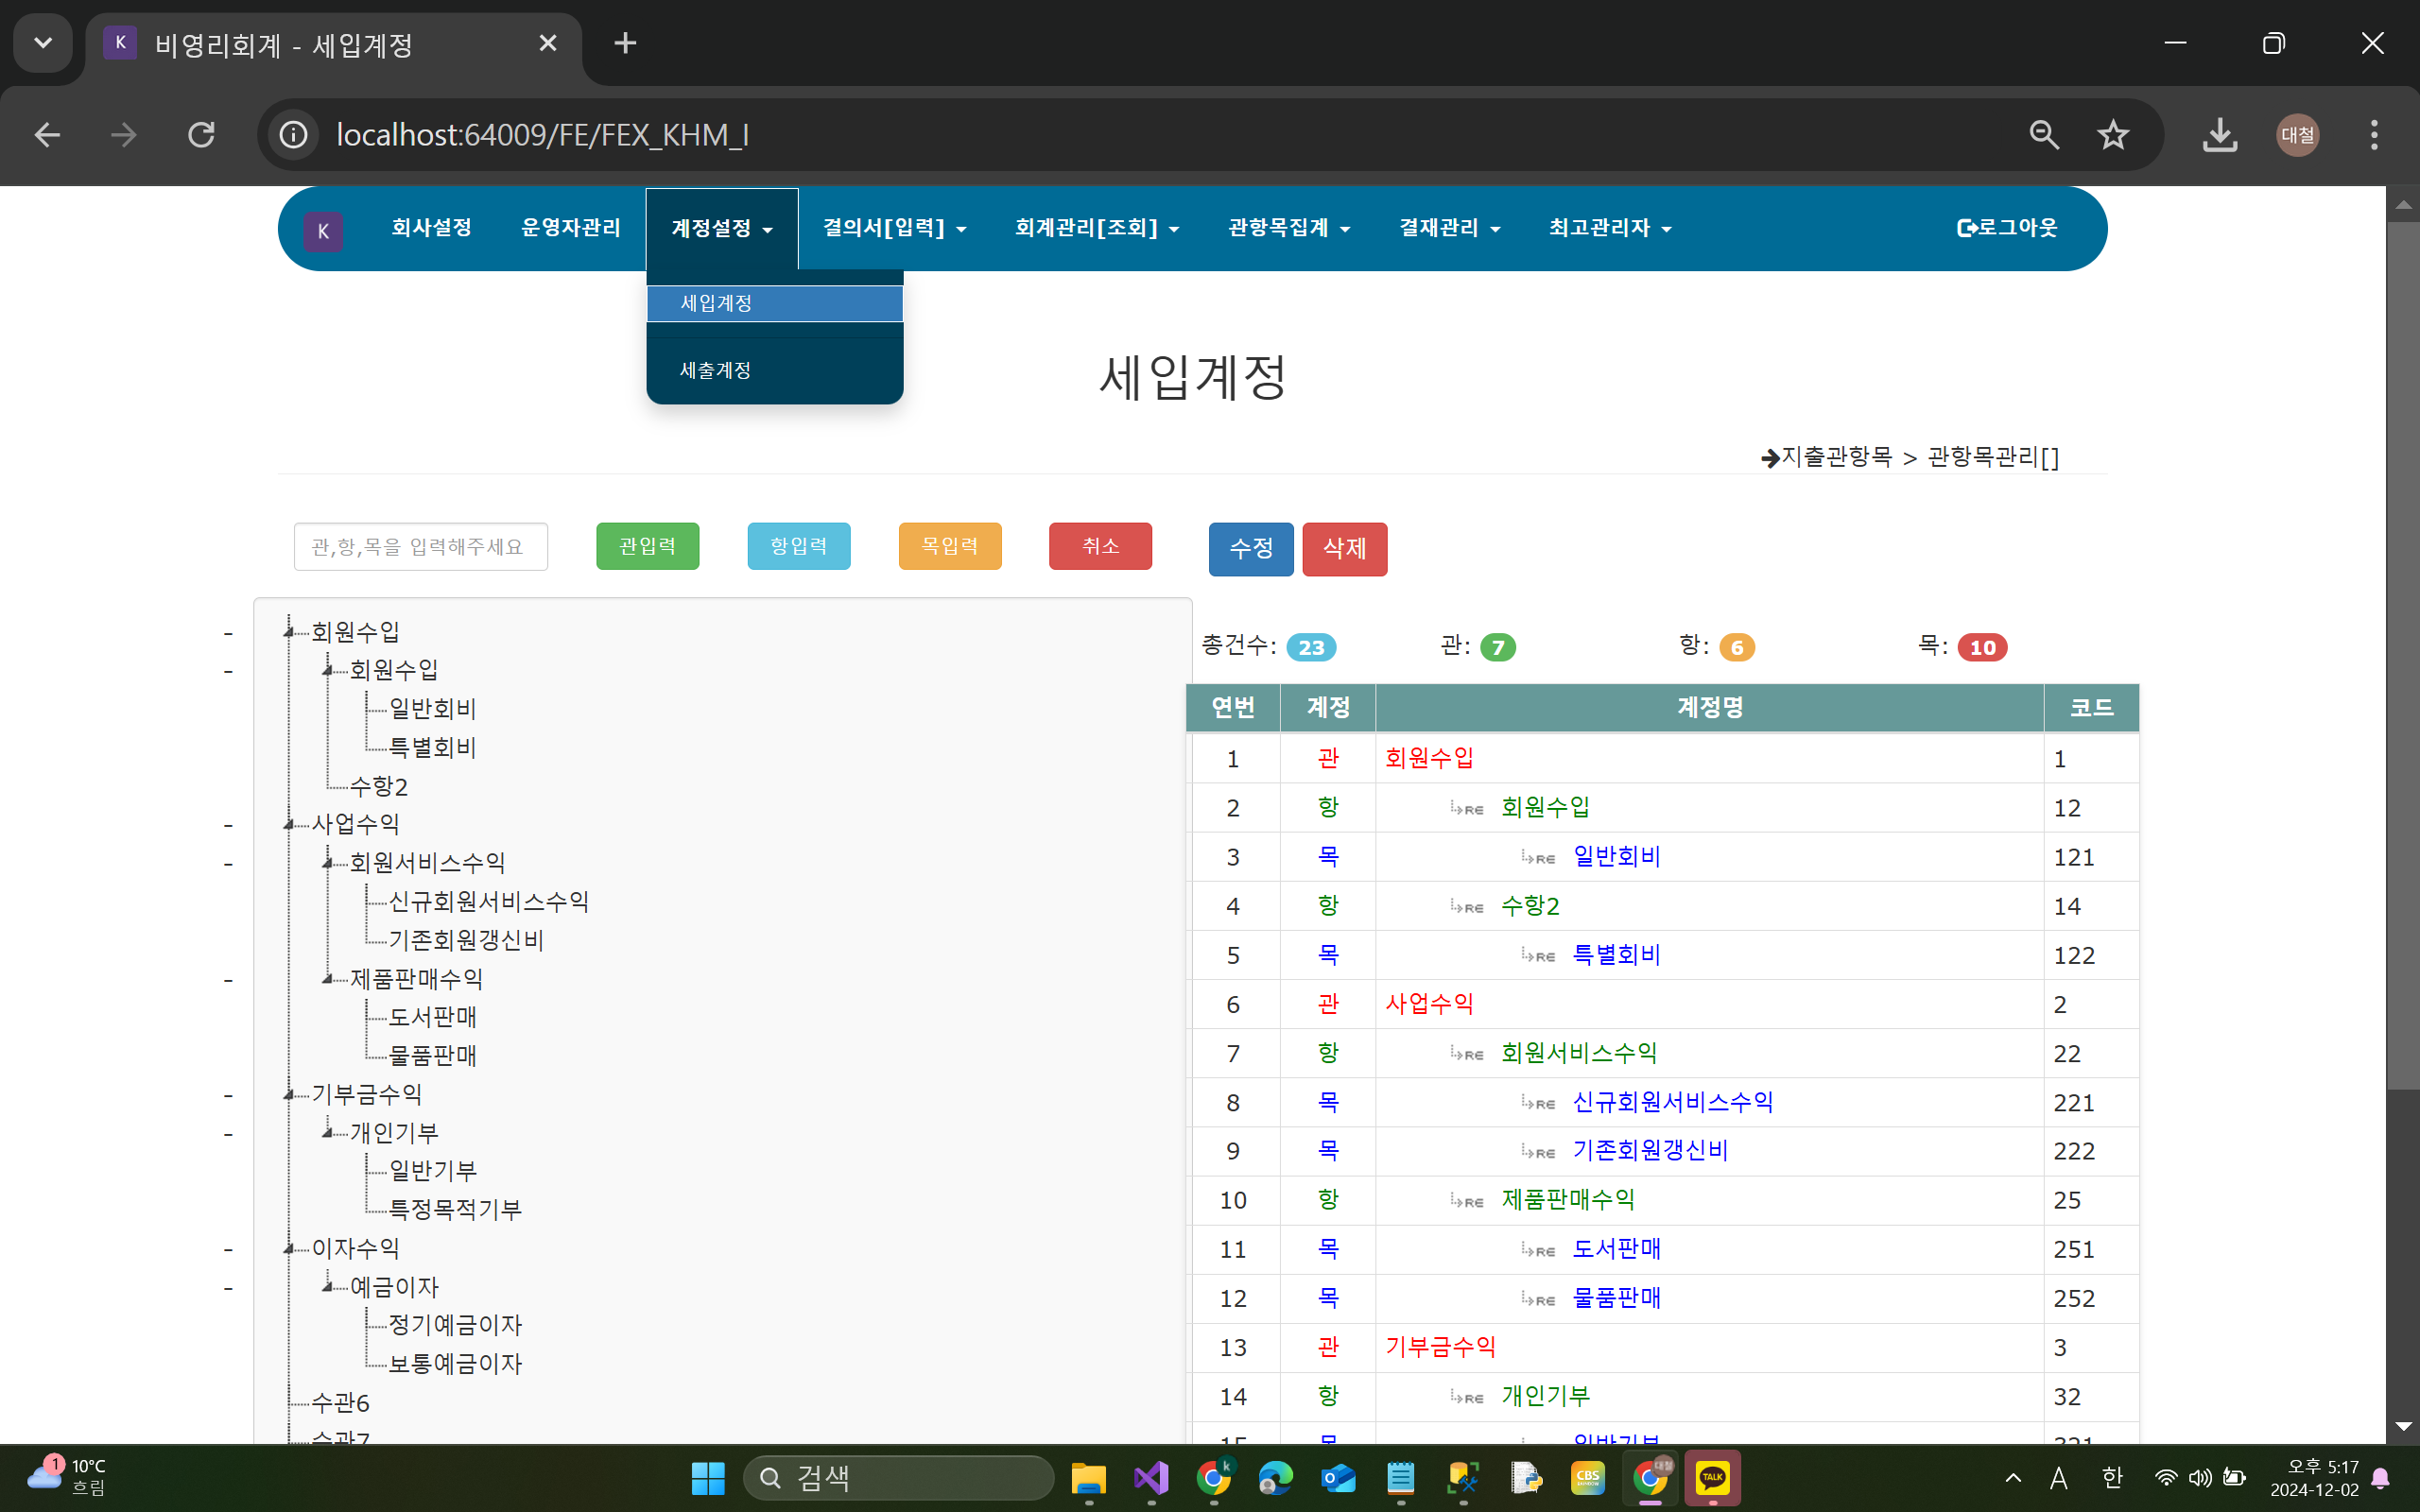Expand the 결재관리 dropdown menu
2420x1512 pixels.
coord(1450,228)
